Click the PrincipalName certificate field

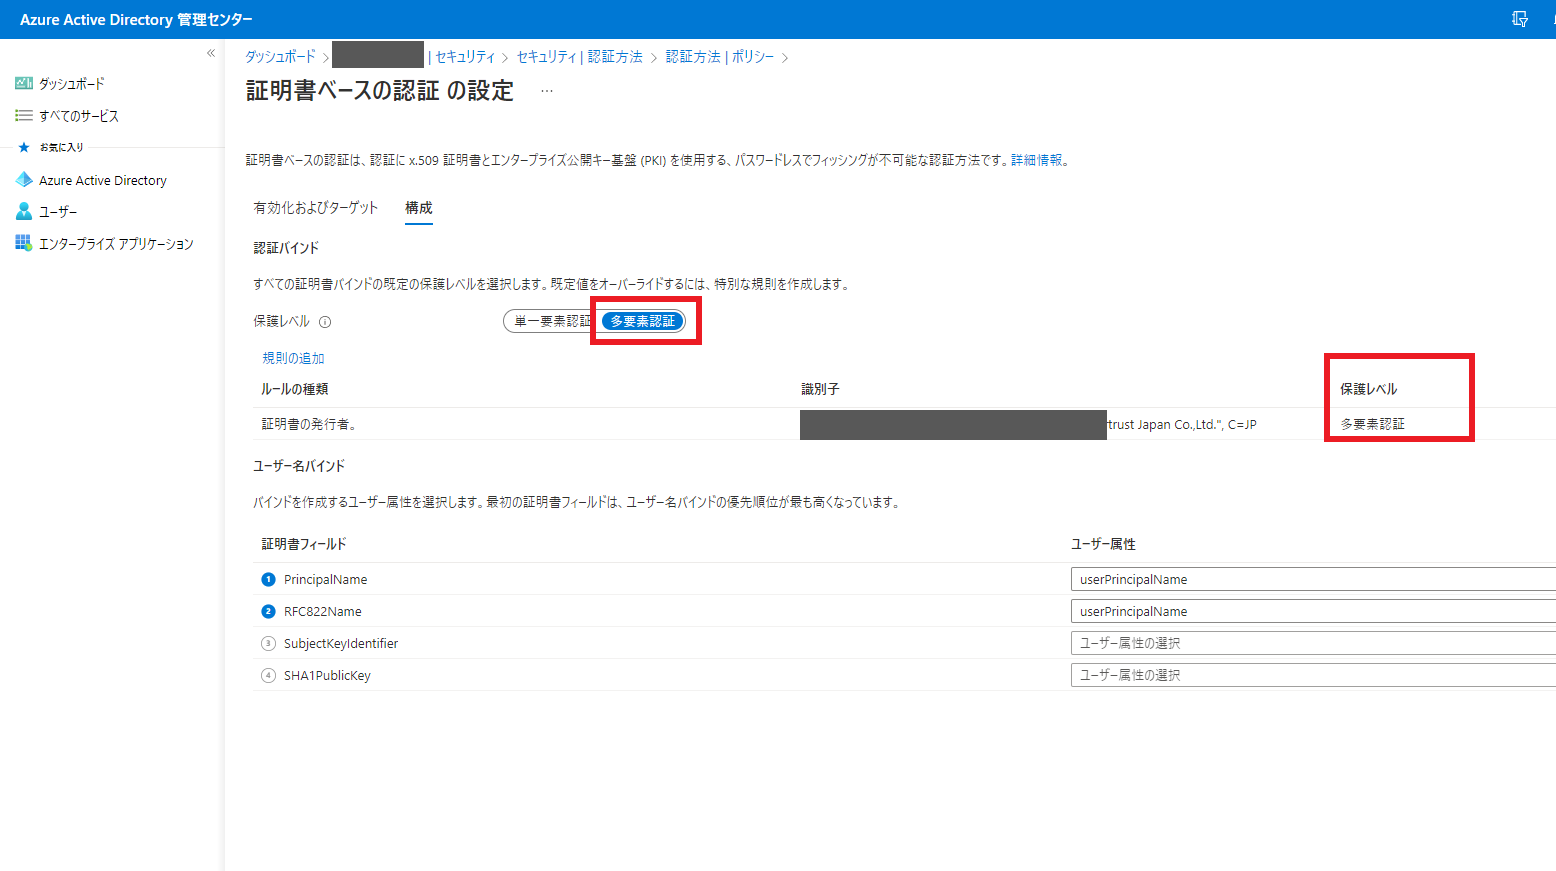click(325, 579)
